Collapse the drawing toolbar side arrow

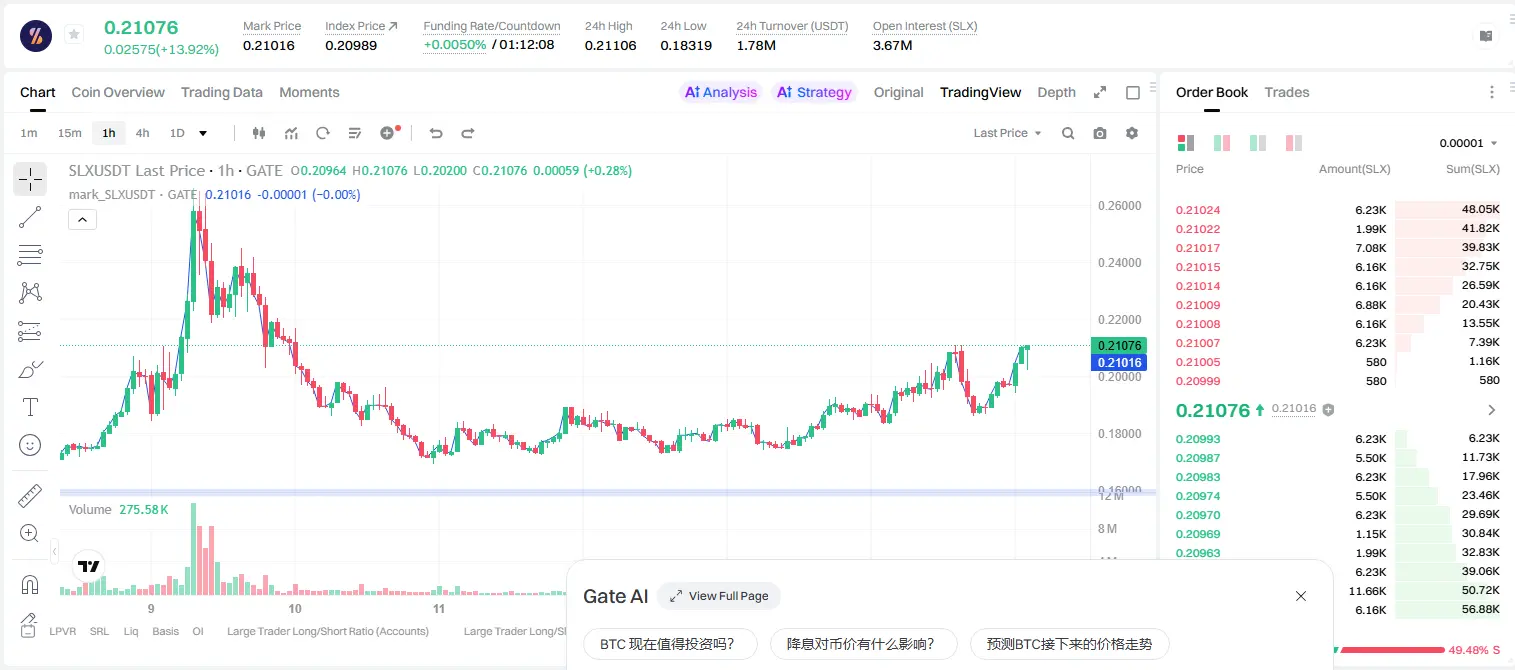pyautogui.click(x=54, y=551)
